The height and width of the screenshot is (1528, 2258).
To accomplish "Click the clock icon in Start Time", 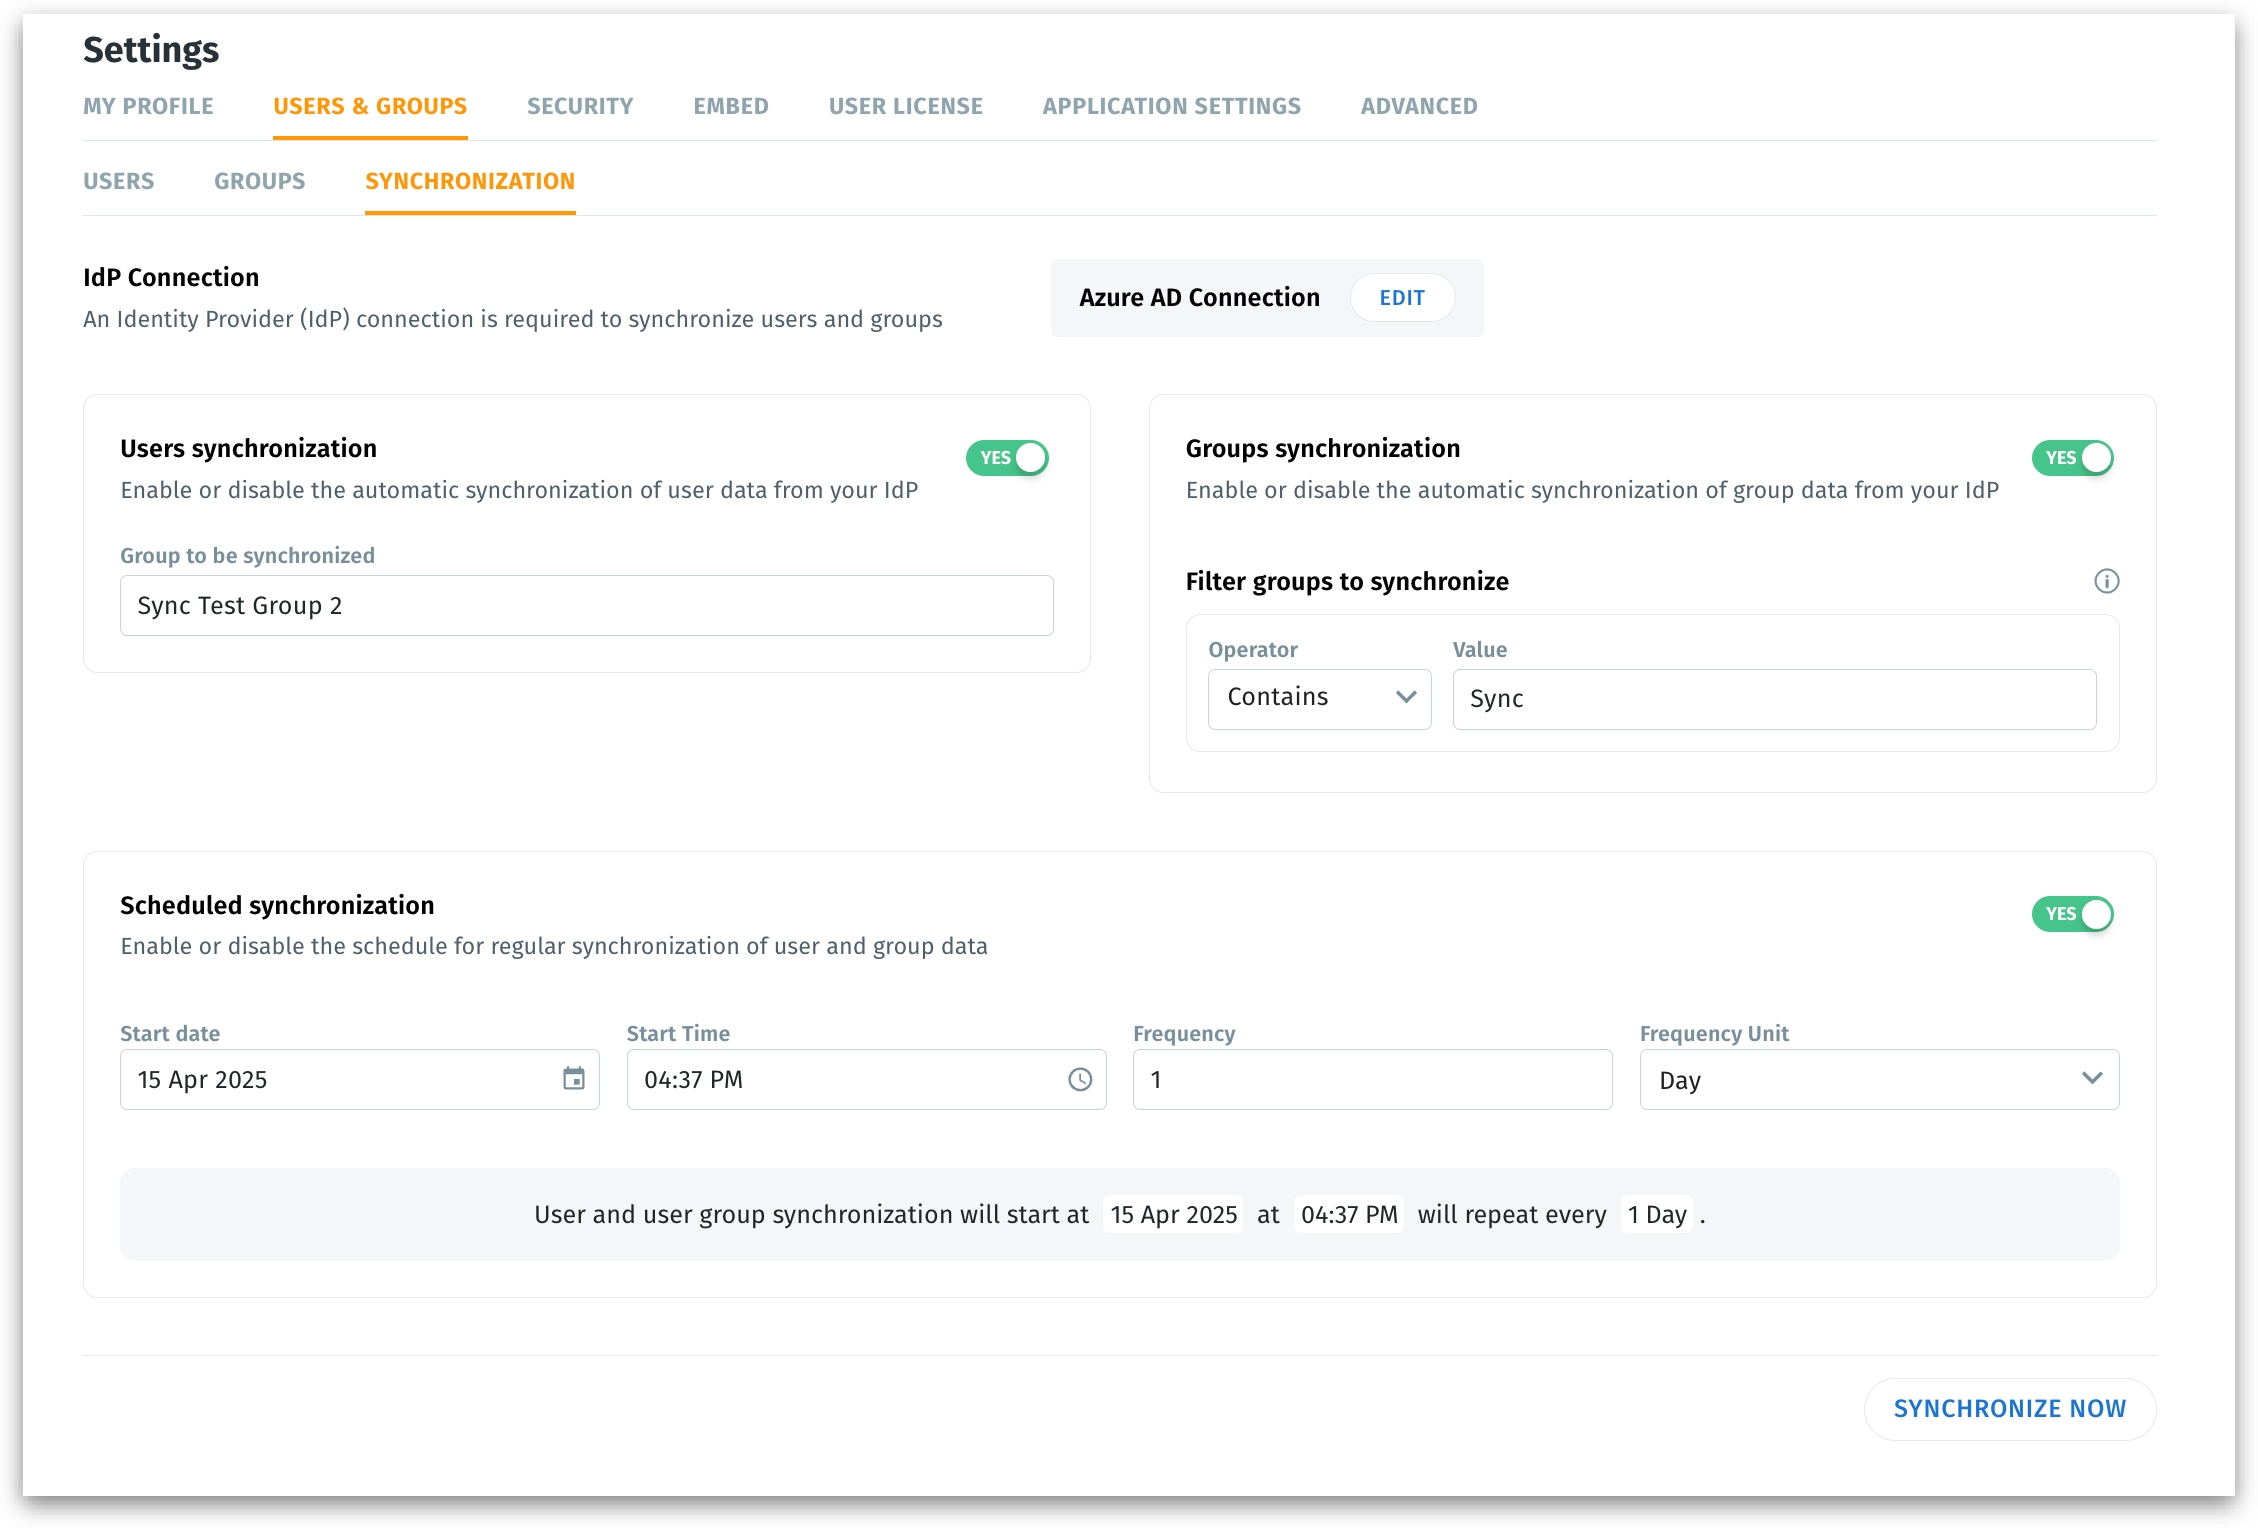I will pos(1079,1079).
